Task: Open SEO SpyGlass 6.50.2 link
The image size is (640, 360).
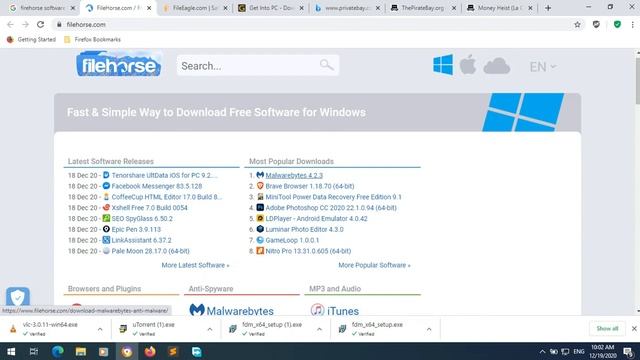Action: tap(142, 218)
